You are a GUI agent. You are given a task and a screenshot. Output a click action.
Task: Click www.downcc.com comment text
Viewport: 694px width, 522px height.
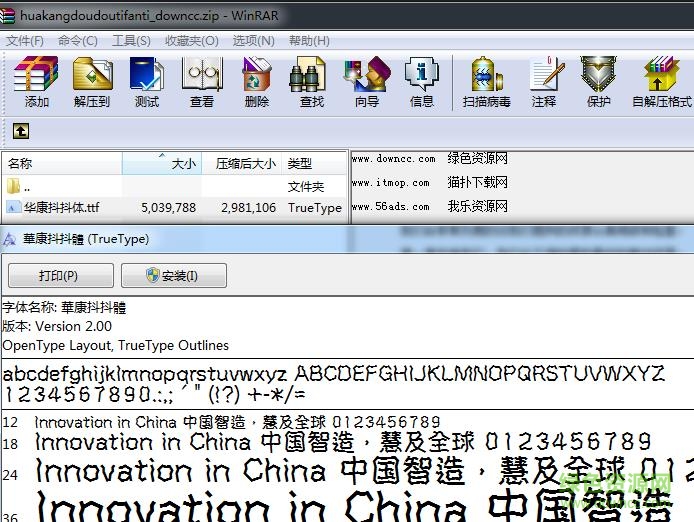(393, 159)
